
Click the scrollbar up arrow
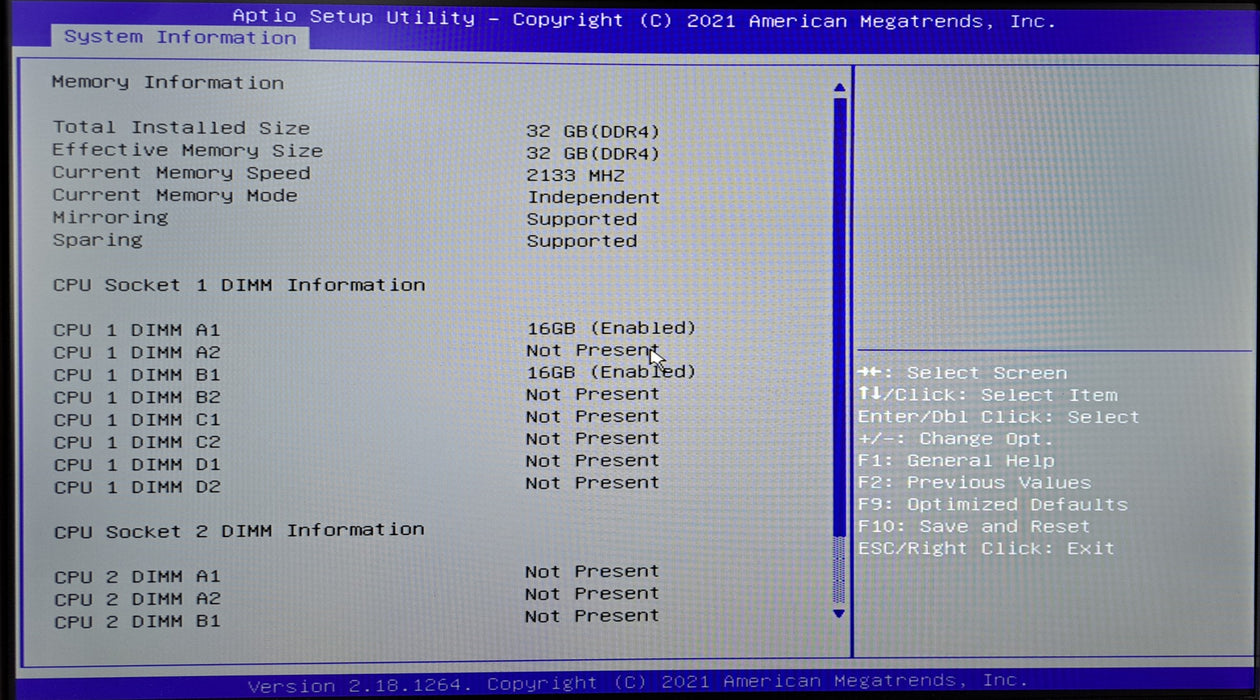[x=839, y=88]
